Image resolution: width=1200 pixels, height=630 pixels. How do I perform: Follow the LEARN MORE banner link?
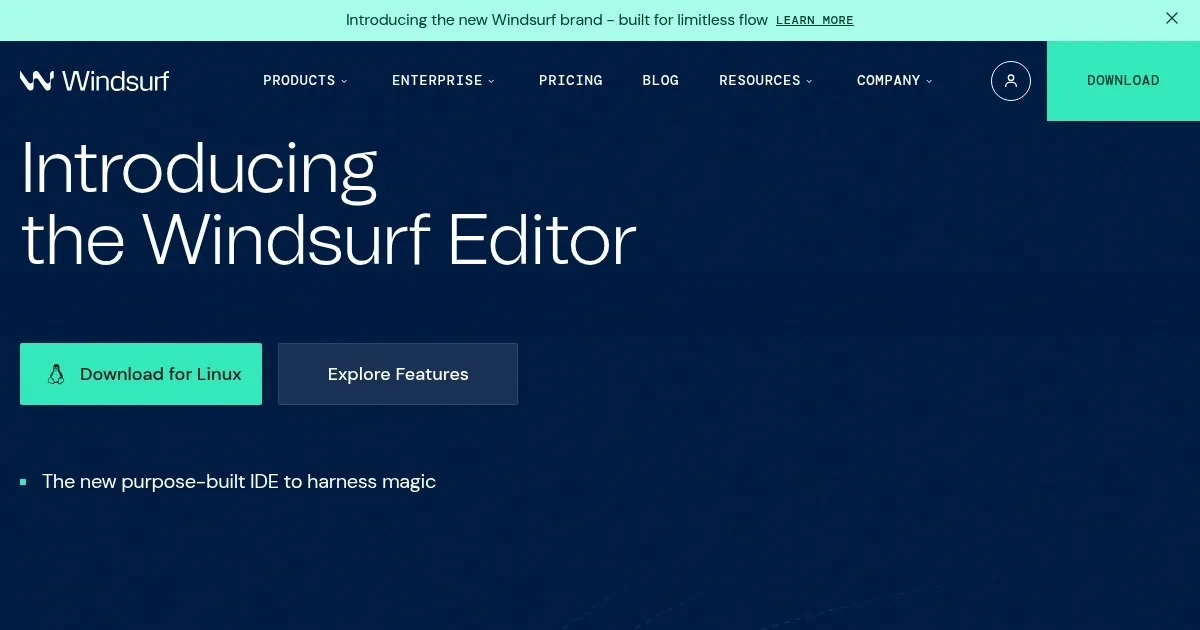814,20
